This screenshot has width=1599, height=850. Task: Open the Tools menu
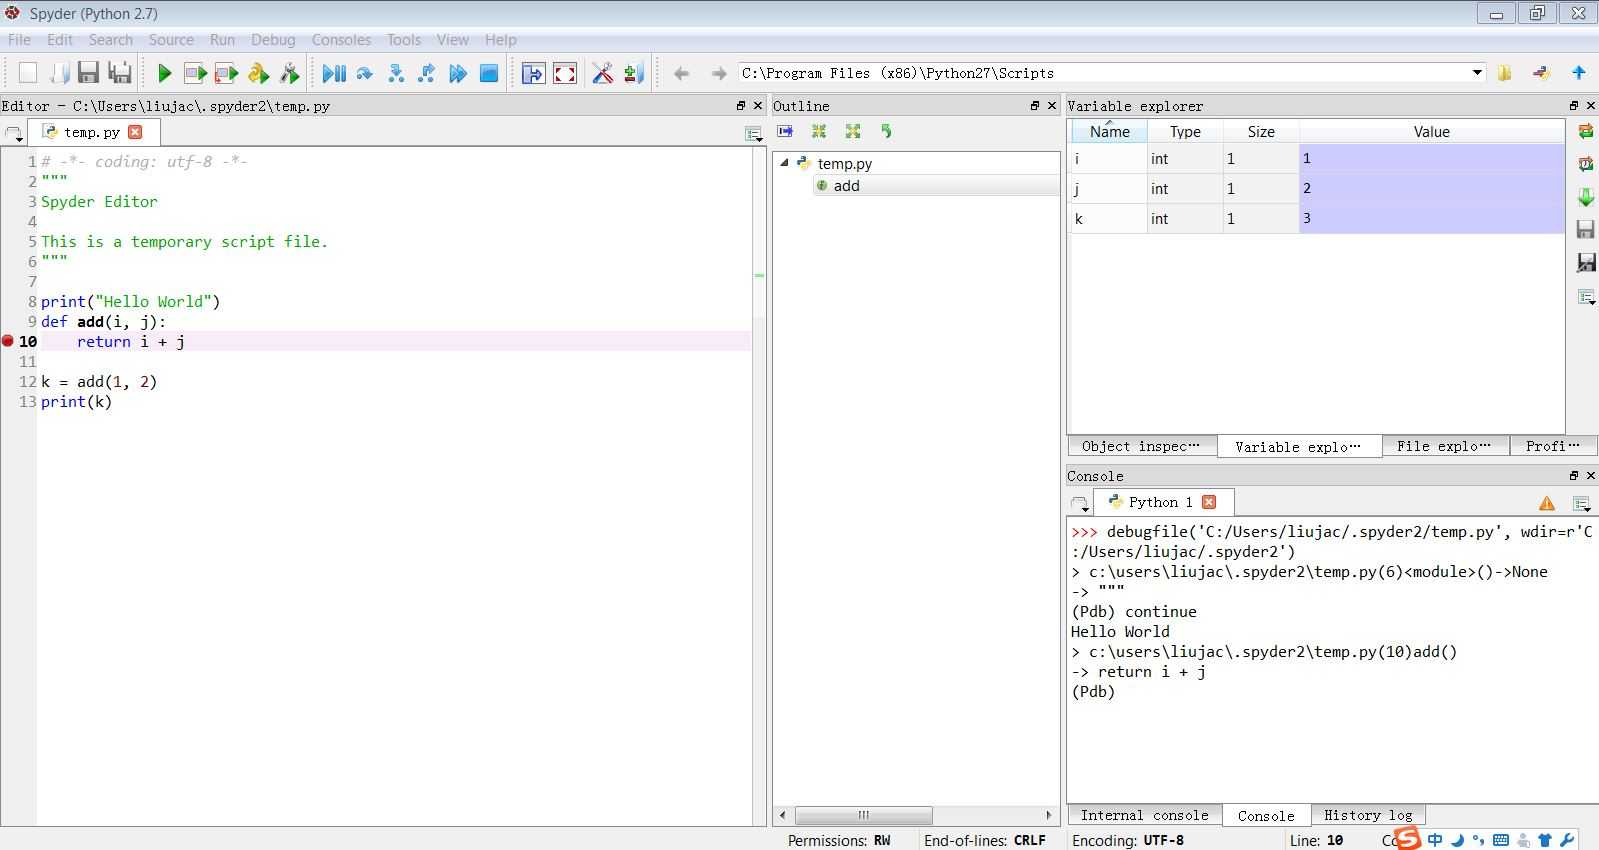click(404, 40)
